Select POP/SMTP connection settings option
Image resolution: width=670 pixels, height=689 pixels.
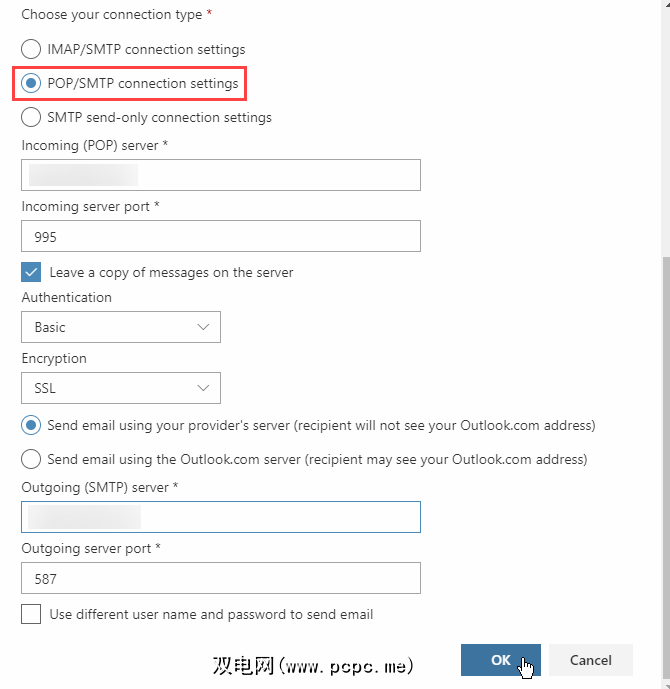pyautogui.click(x=31, y=83)
